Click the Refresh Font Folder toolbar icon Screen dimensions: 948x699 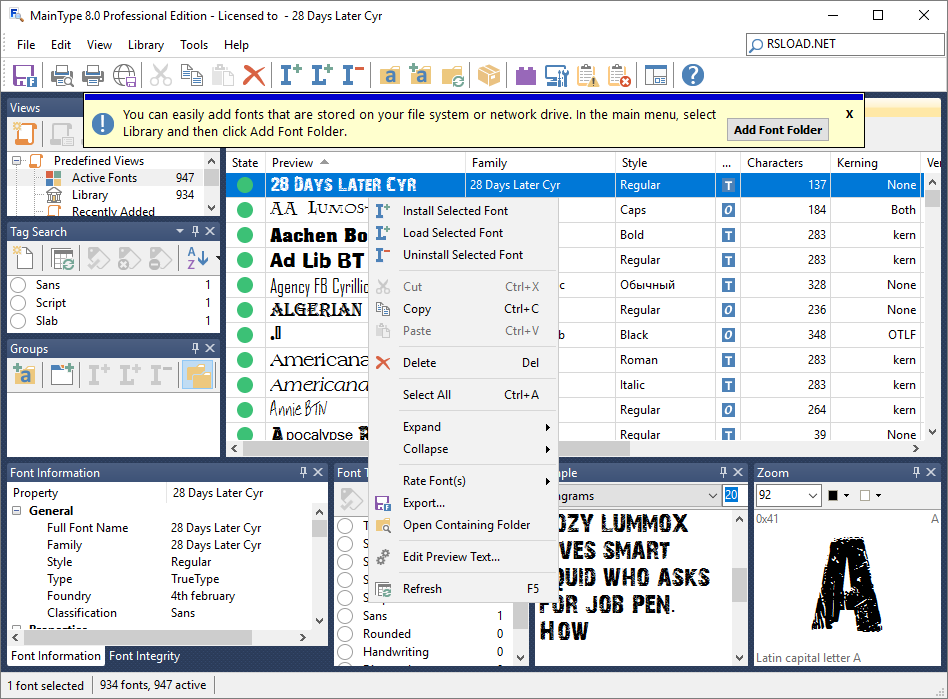452,76
